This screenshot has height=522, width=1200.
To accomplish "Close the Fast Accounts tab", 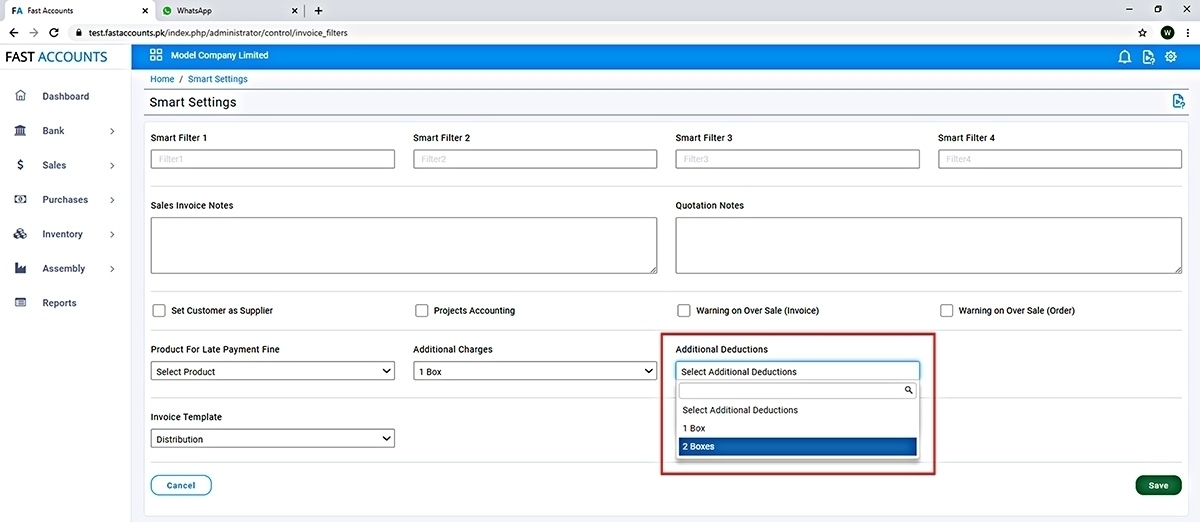I will (146, 10).
